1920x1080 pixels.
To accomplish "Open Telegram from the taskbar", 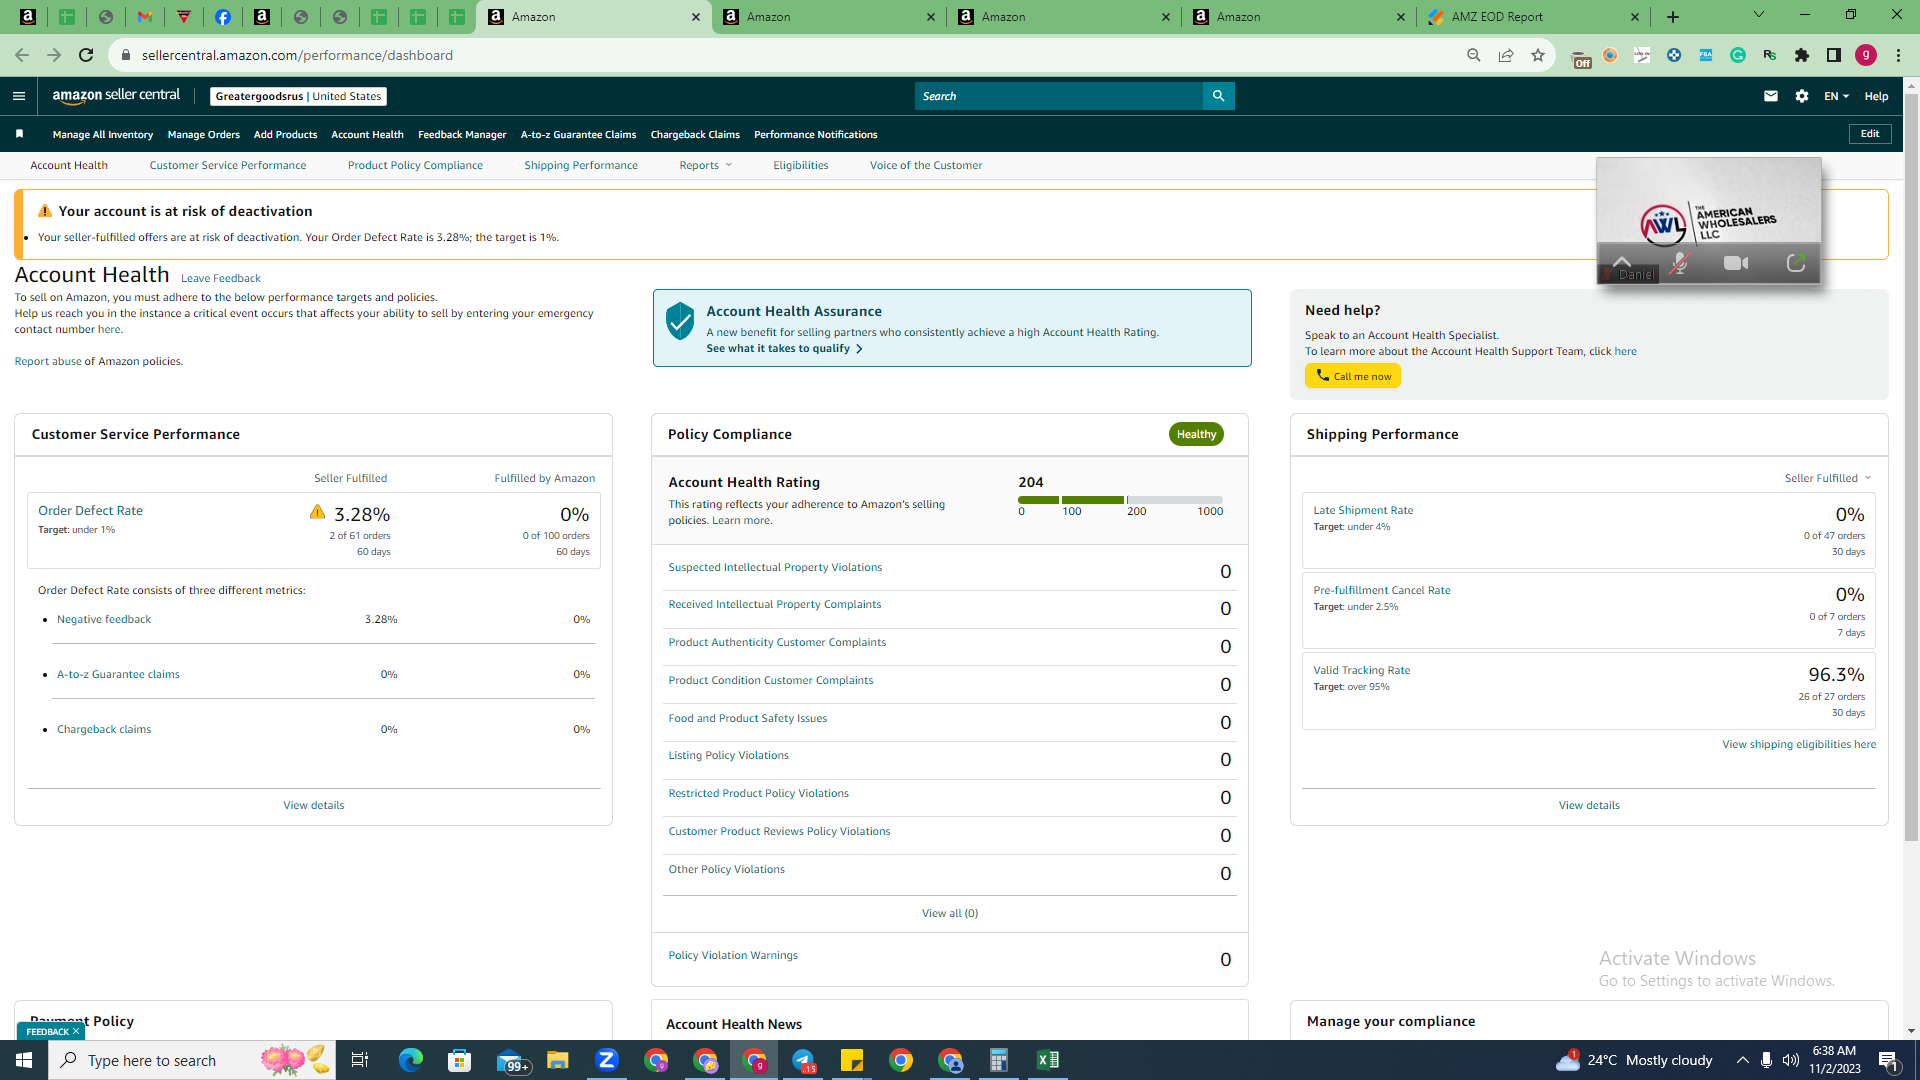I will [804, 1060].
